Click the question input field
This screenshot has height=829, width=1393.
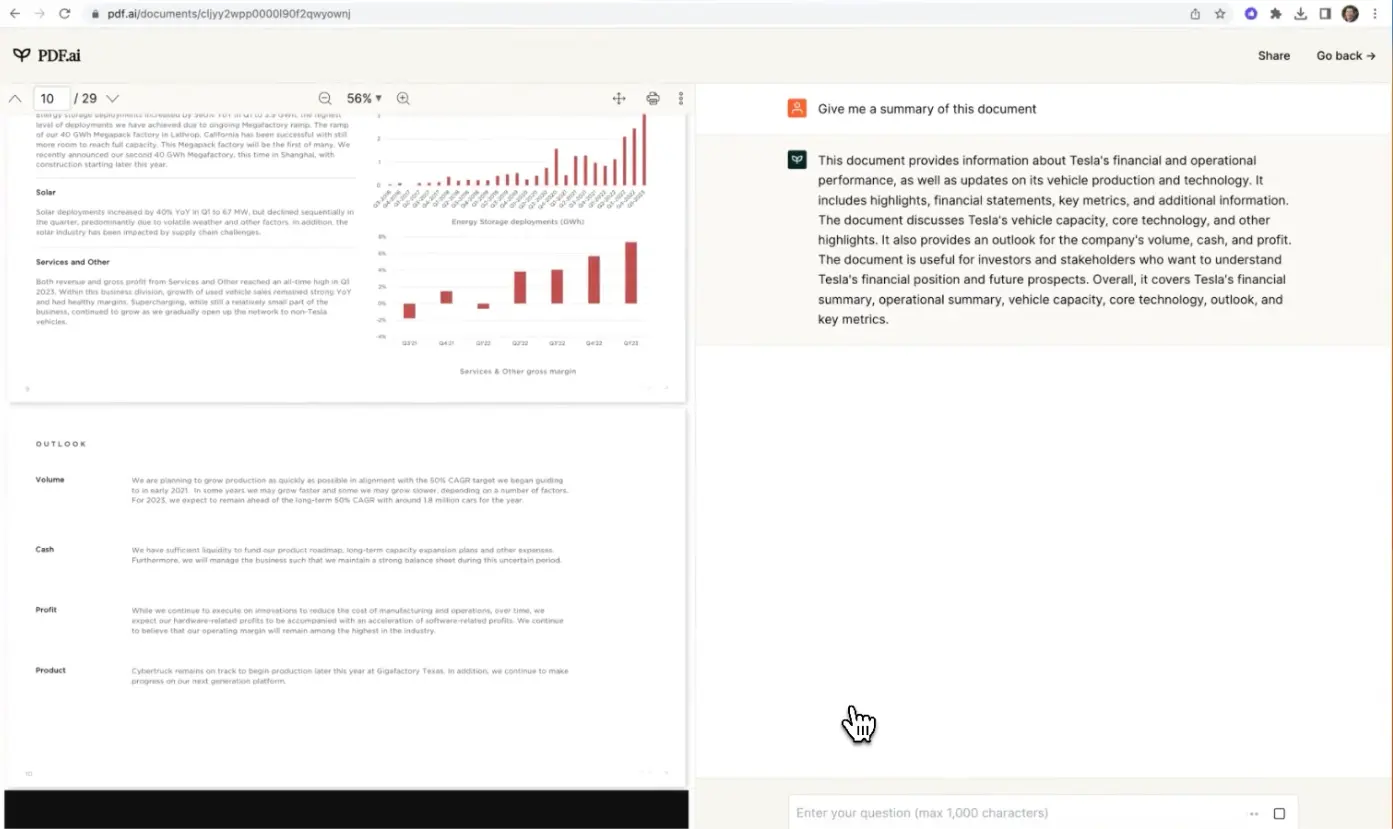coord(1000,813)
